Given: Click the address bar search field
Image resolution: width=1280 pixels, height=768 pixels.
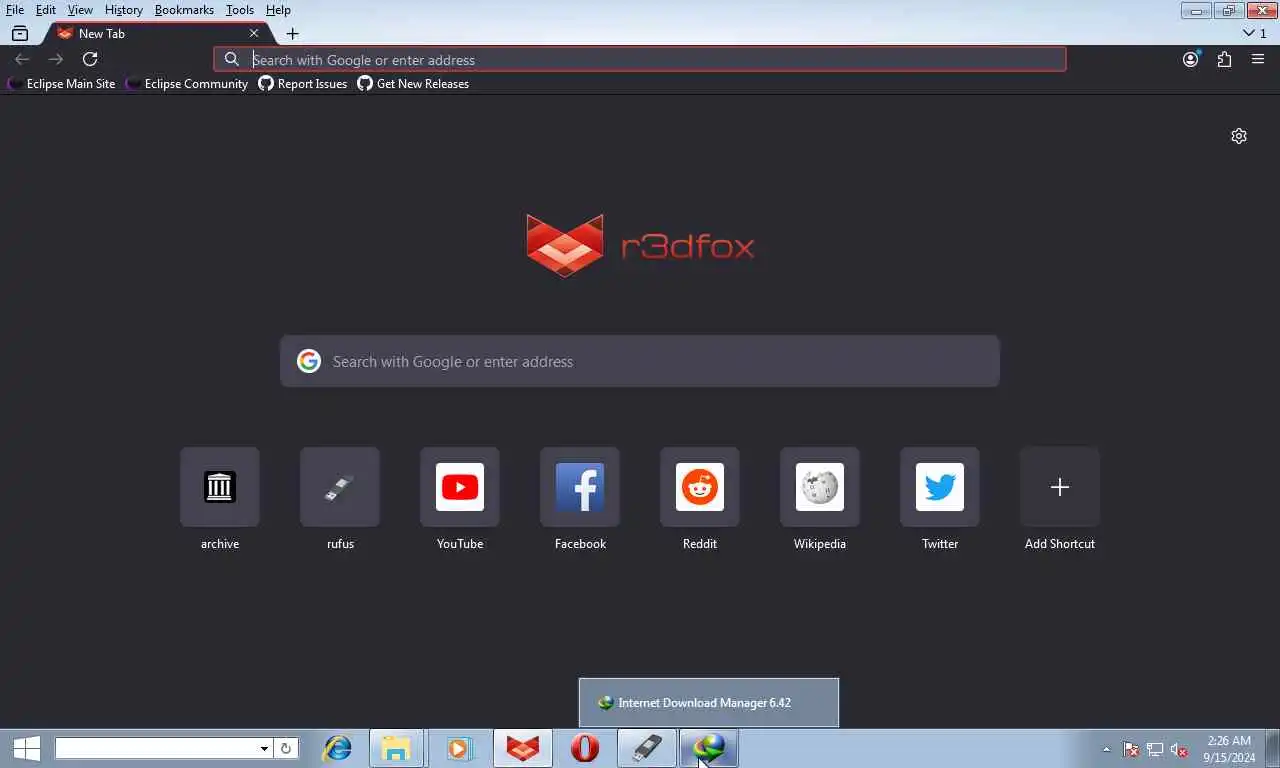Looking at the screenshot, I should (640, 59).
